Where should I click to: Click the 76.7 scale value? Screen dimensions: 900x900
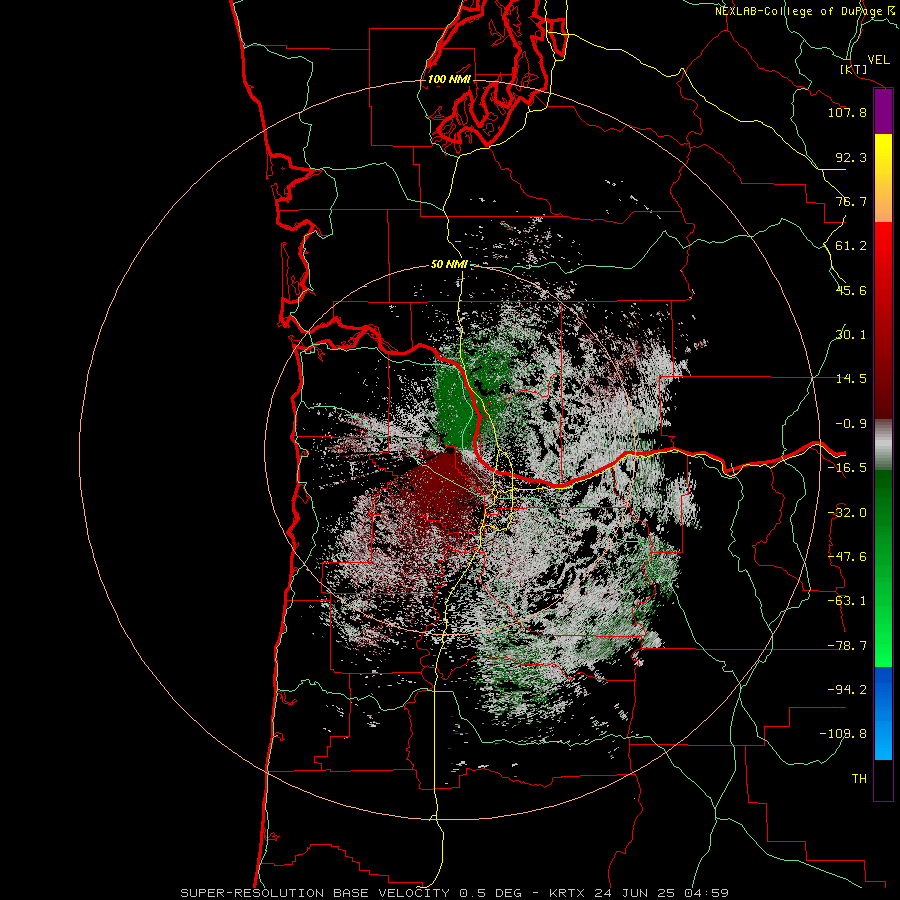coord(851,201)
